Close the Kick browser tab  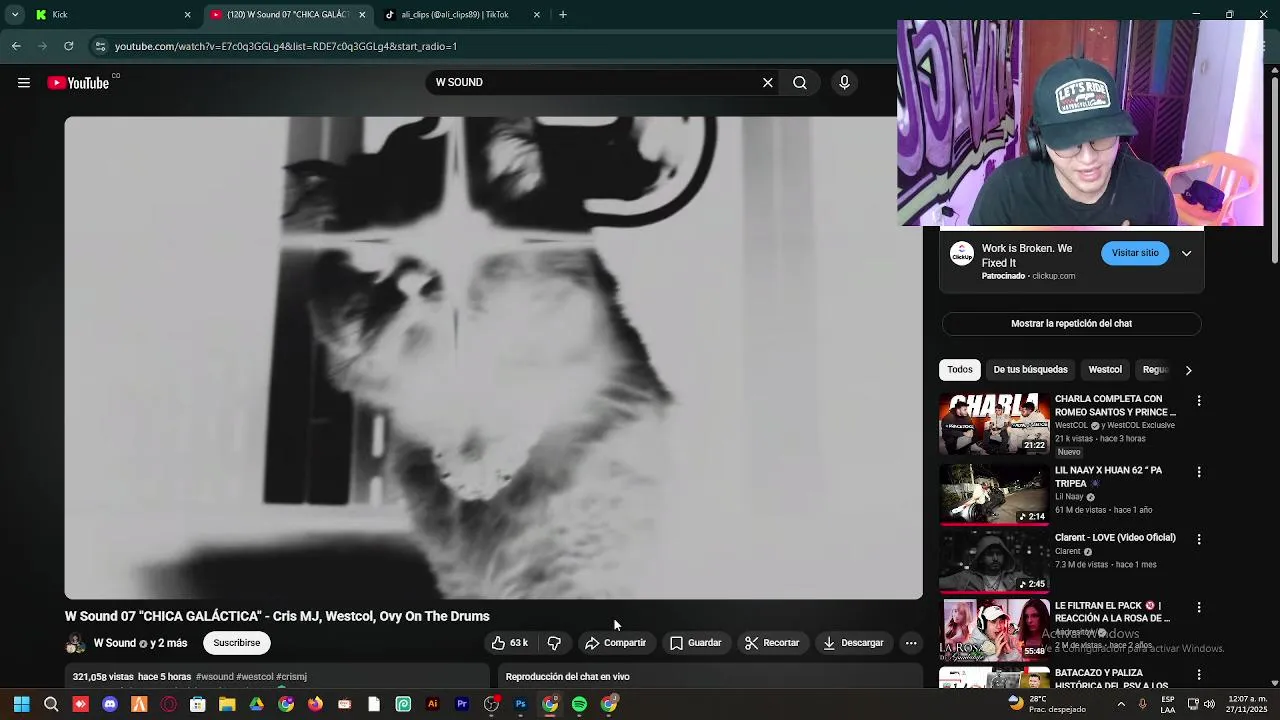187,15
